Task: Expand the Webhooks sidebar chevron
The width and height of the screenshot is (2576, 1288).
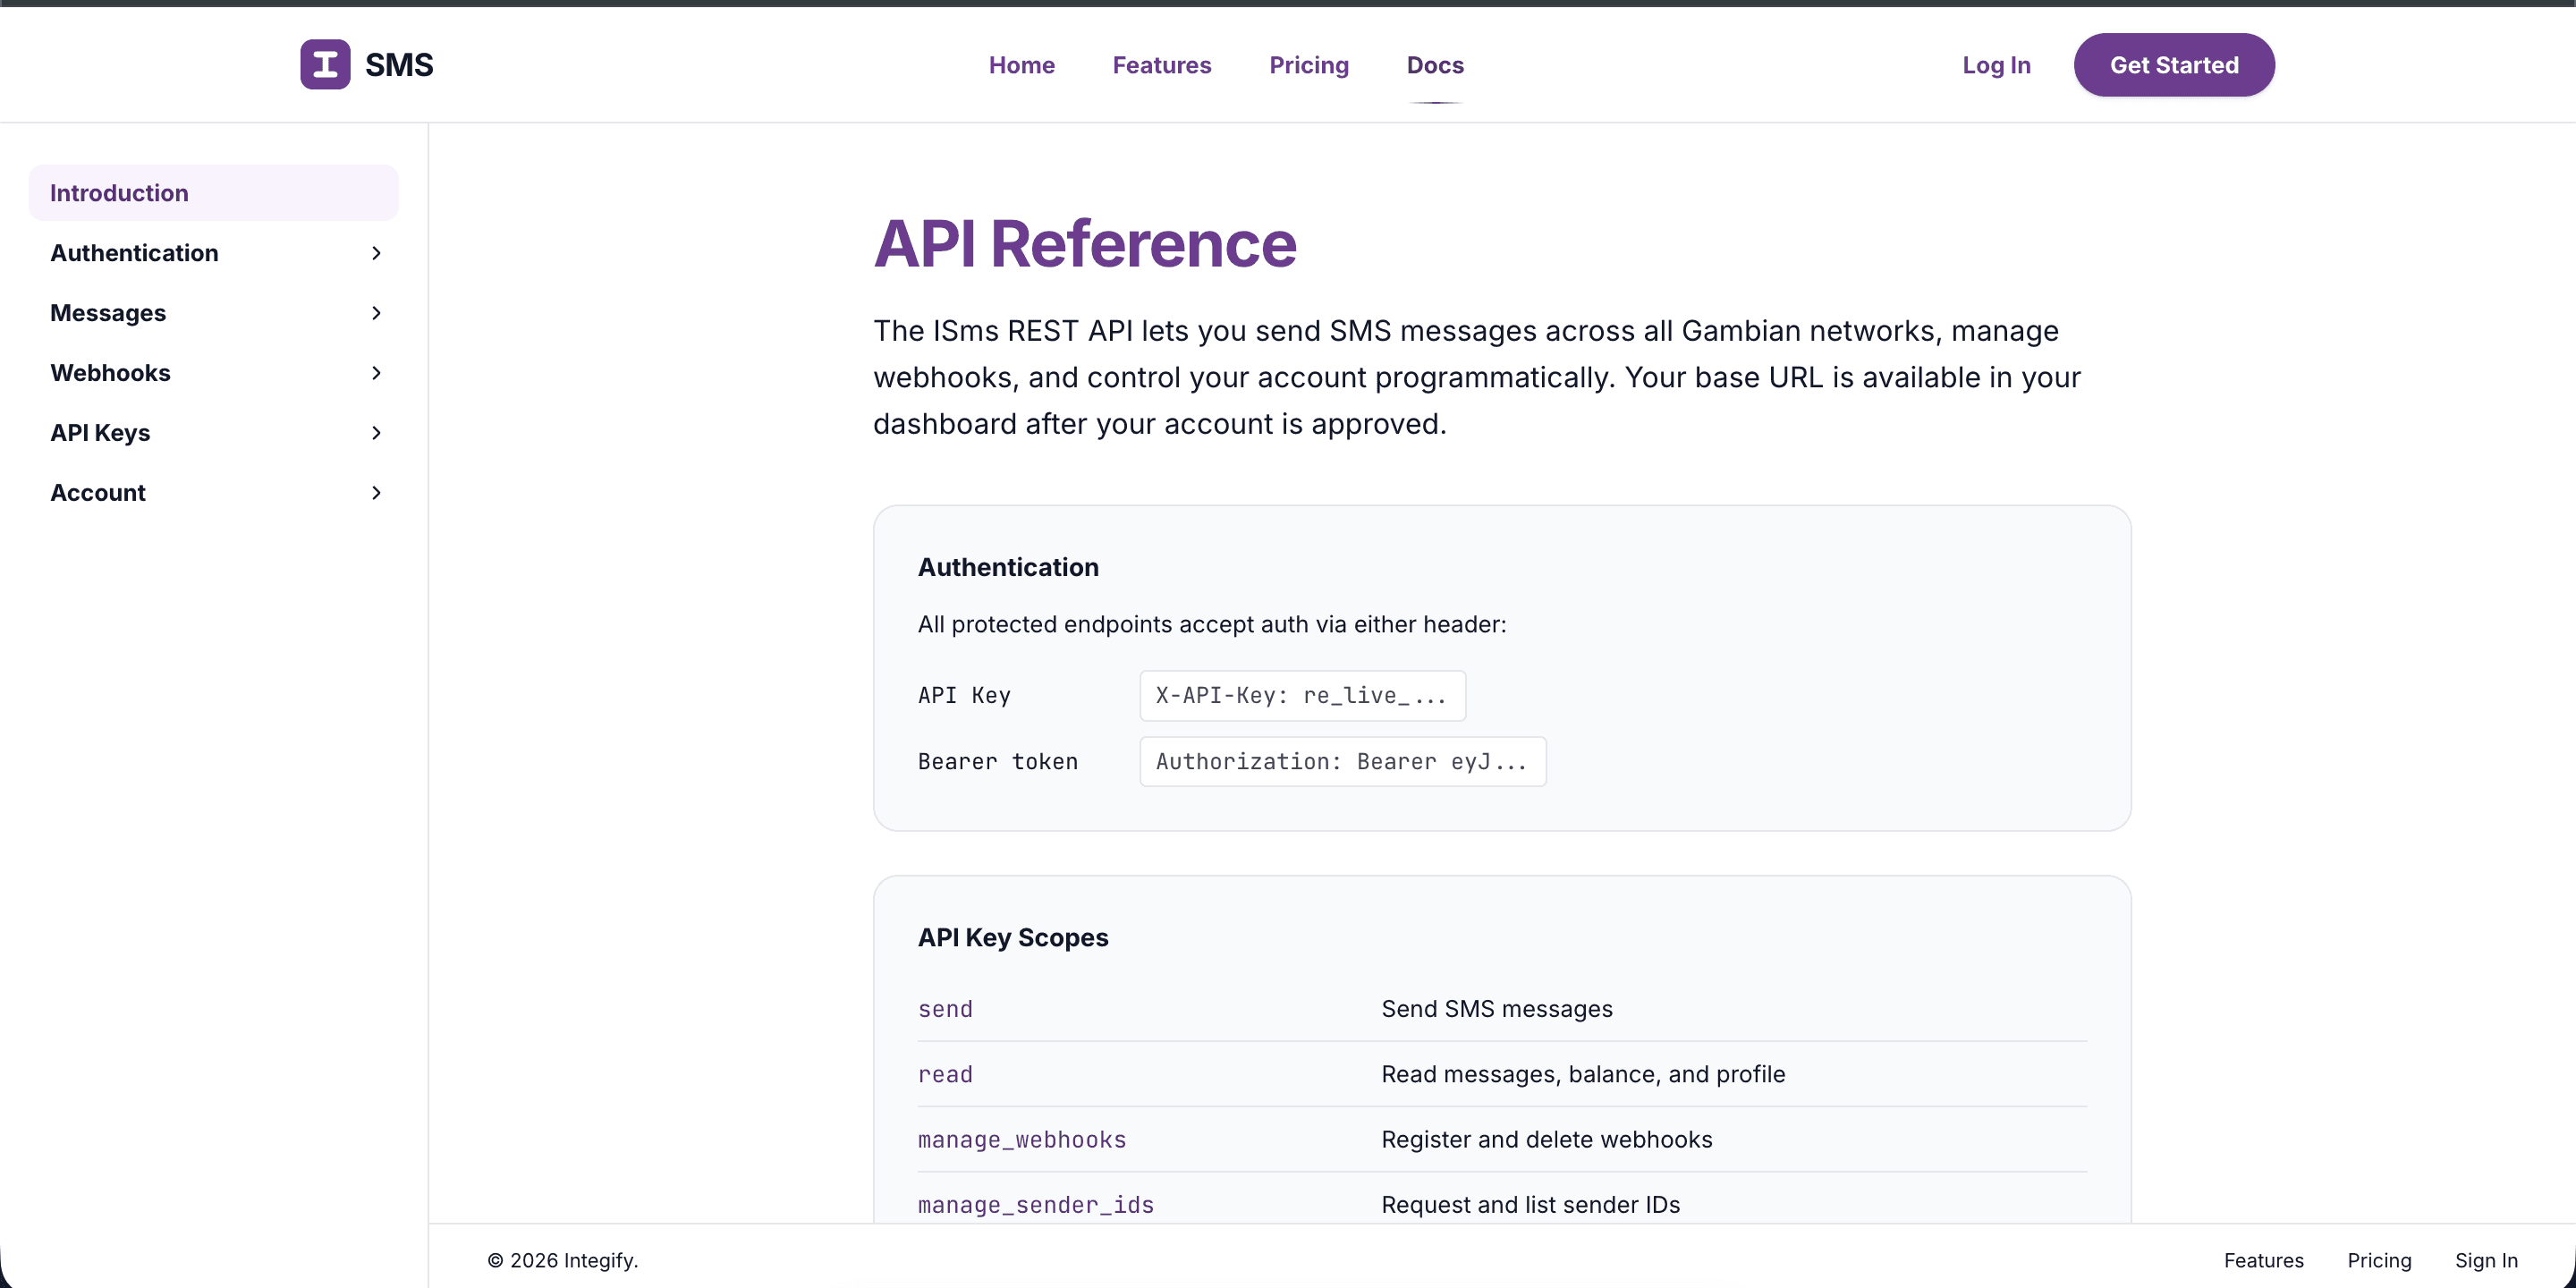Action: (376, 373)
